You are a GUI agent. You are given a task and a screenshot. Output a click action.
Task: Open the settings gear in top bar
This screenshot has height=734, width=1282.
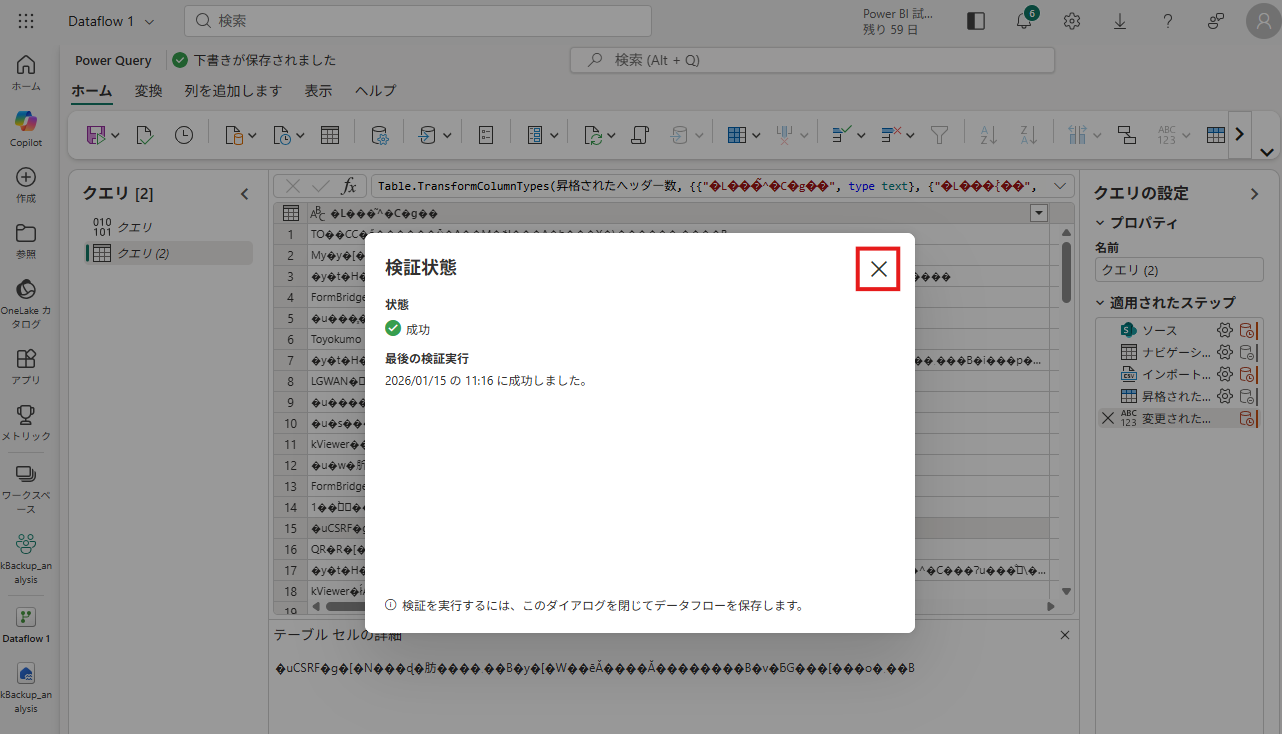click(x=1072, y=21)
